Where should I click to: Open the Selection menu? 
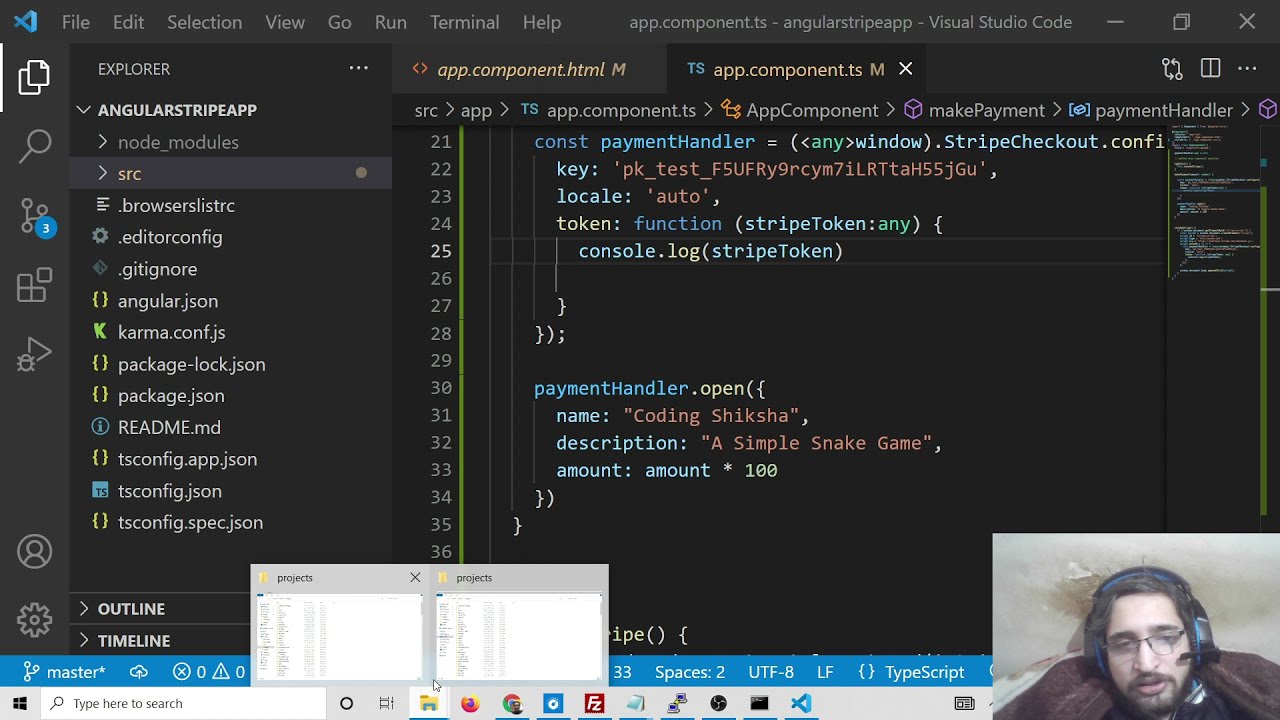[x=204, y=22]
